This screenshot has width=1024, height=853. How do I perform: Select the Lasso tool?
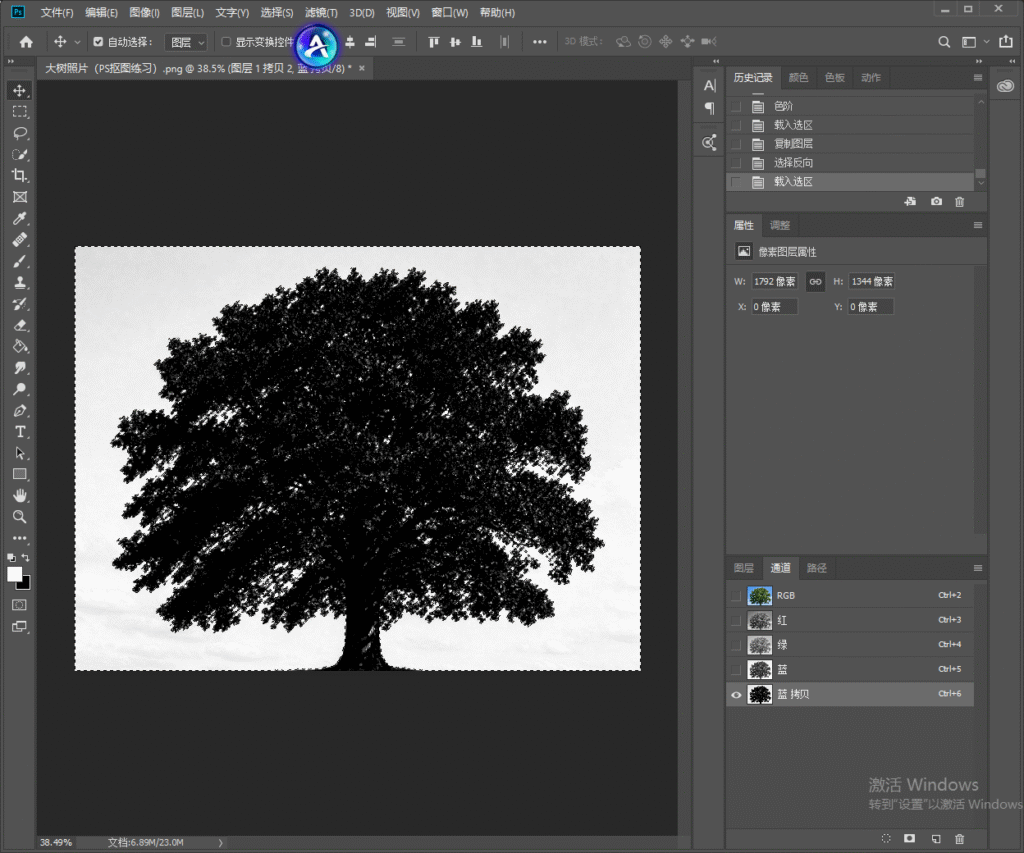(20, 133)
